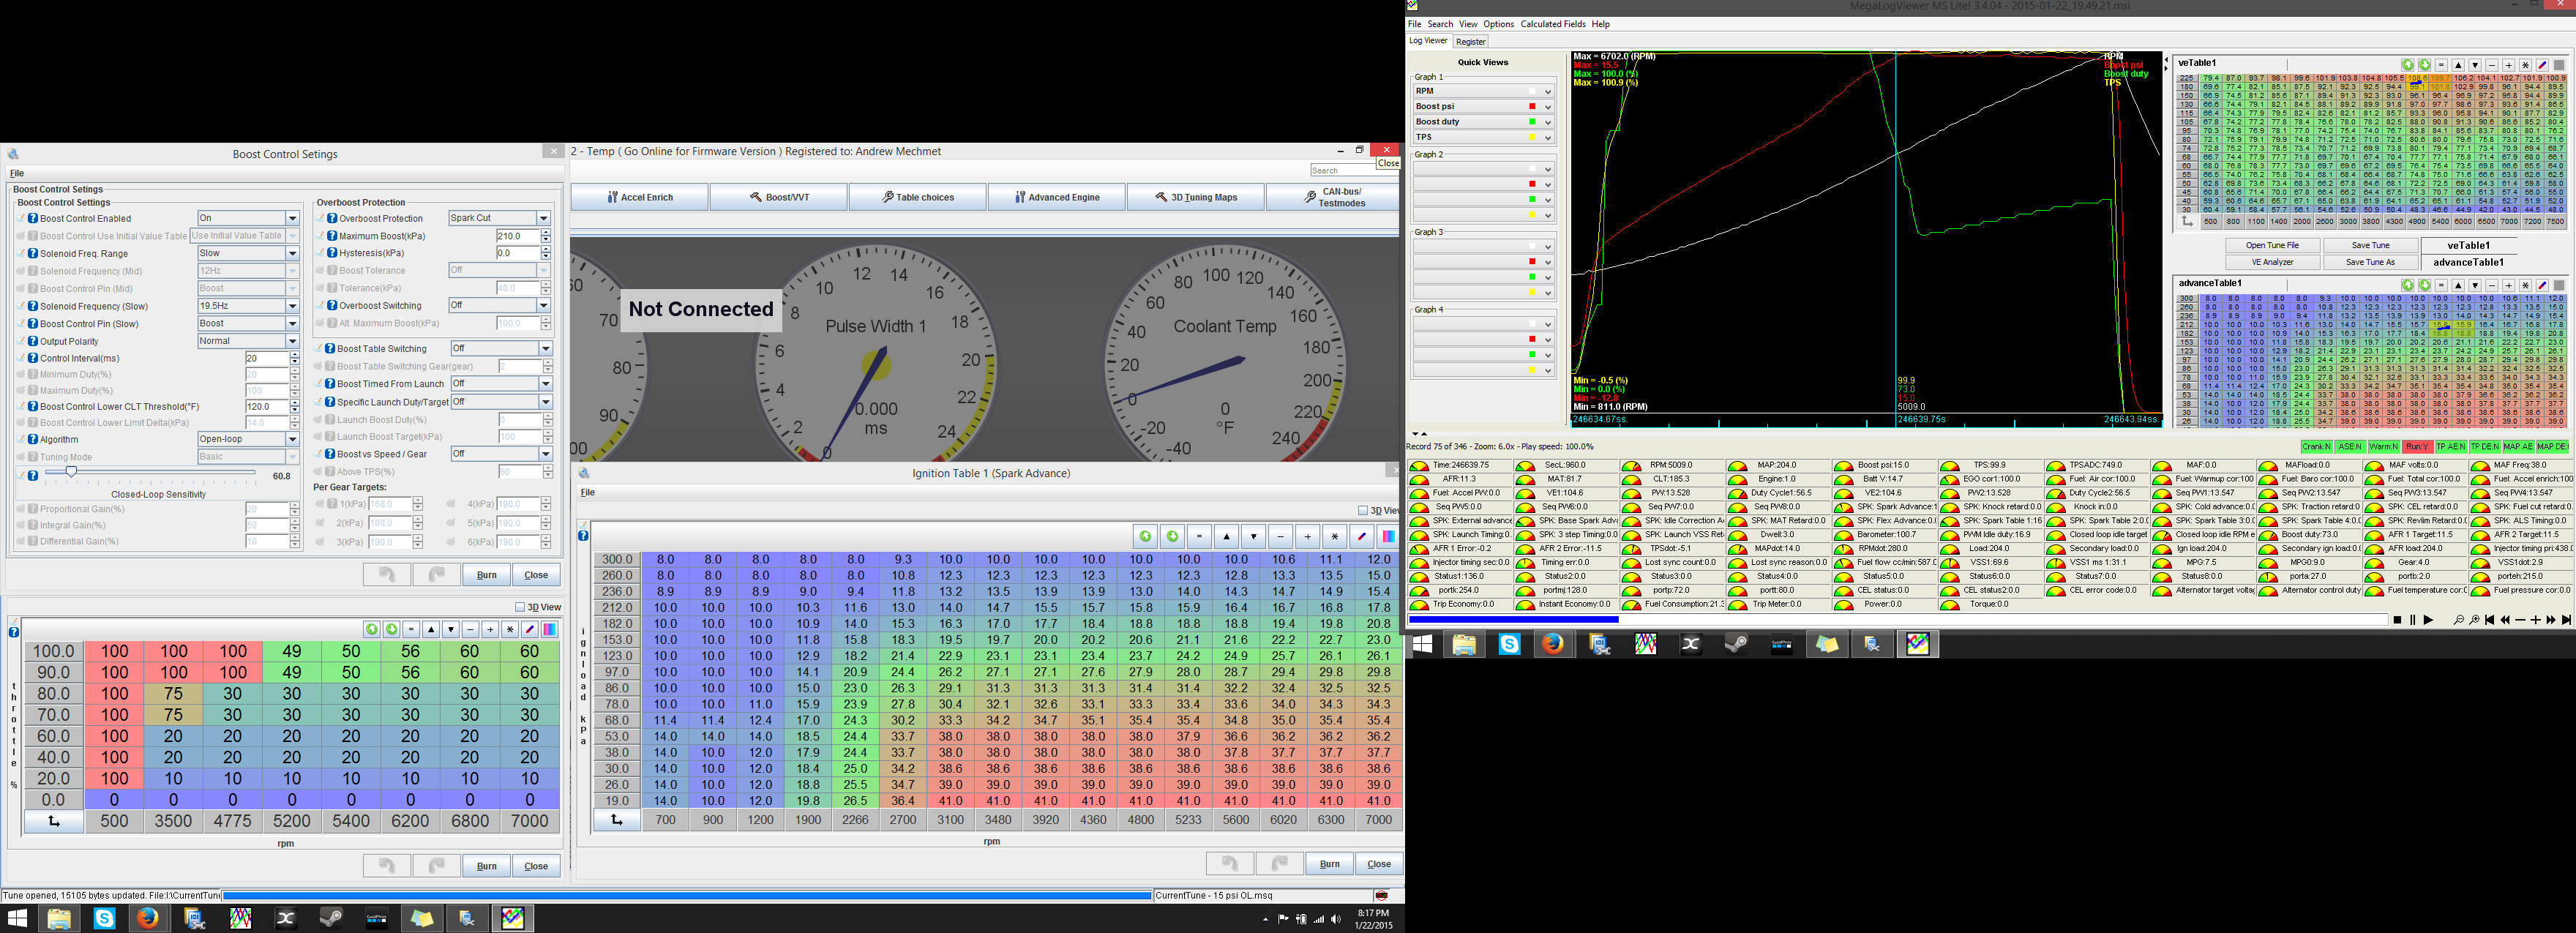Viewport: 2576px width, 933px height.
Task: Click the color gradient icon in Ignition Table toolbar
Action: click(x=1388, y=536)
